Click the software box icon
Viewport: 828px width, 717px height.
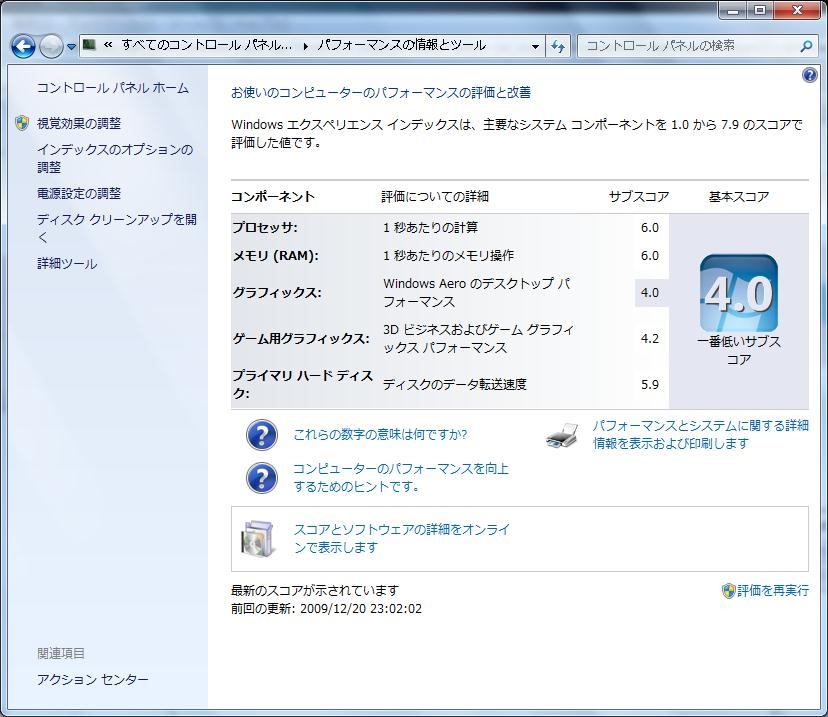pyautogui.click(x=258, y=539)
